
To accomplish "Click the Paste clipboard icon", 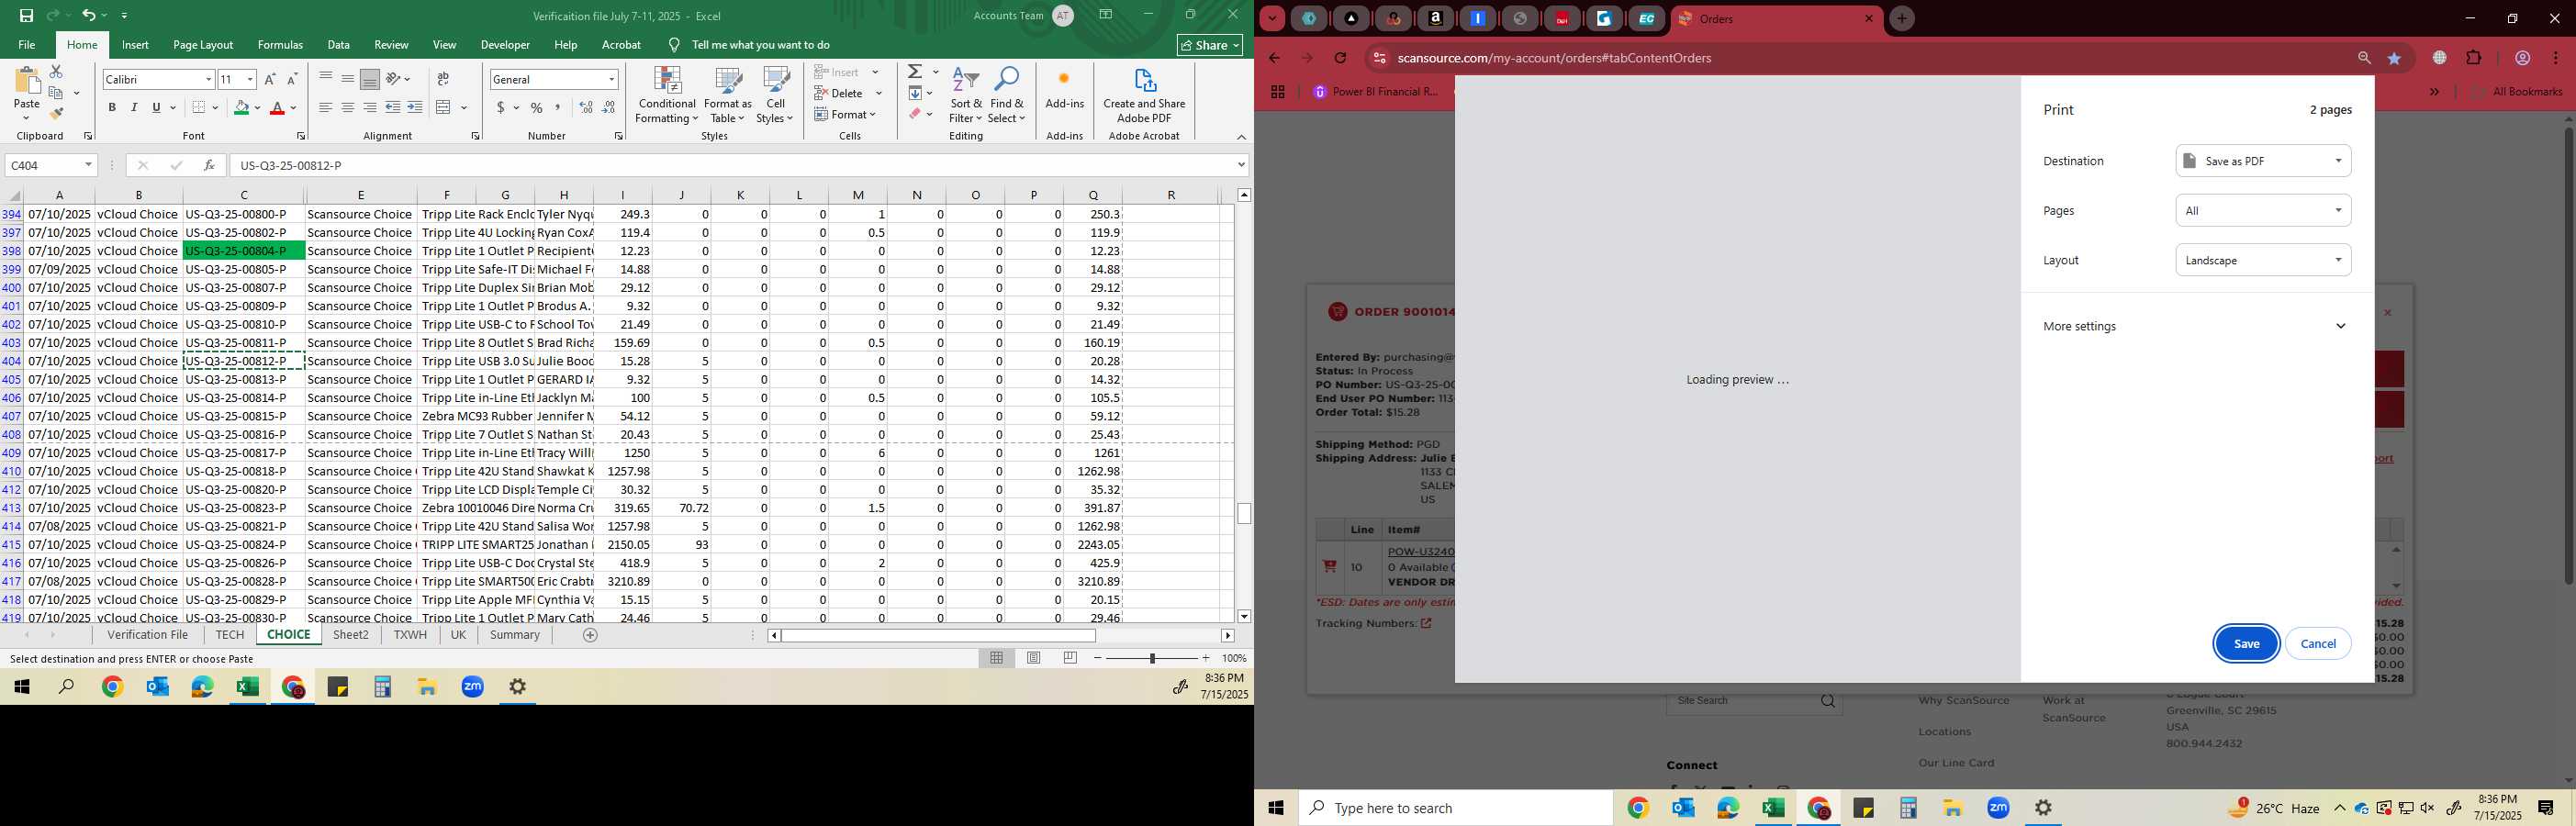I will click(27, 81).
